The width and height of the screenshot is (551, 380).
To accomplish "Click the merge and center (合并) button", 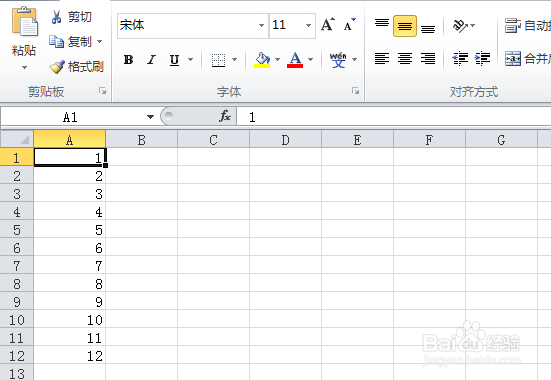I will tap(527, 58).
